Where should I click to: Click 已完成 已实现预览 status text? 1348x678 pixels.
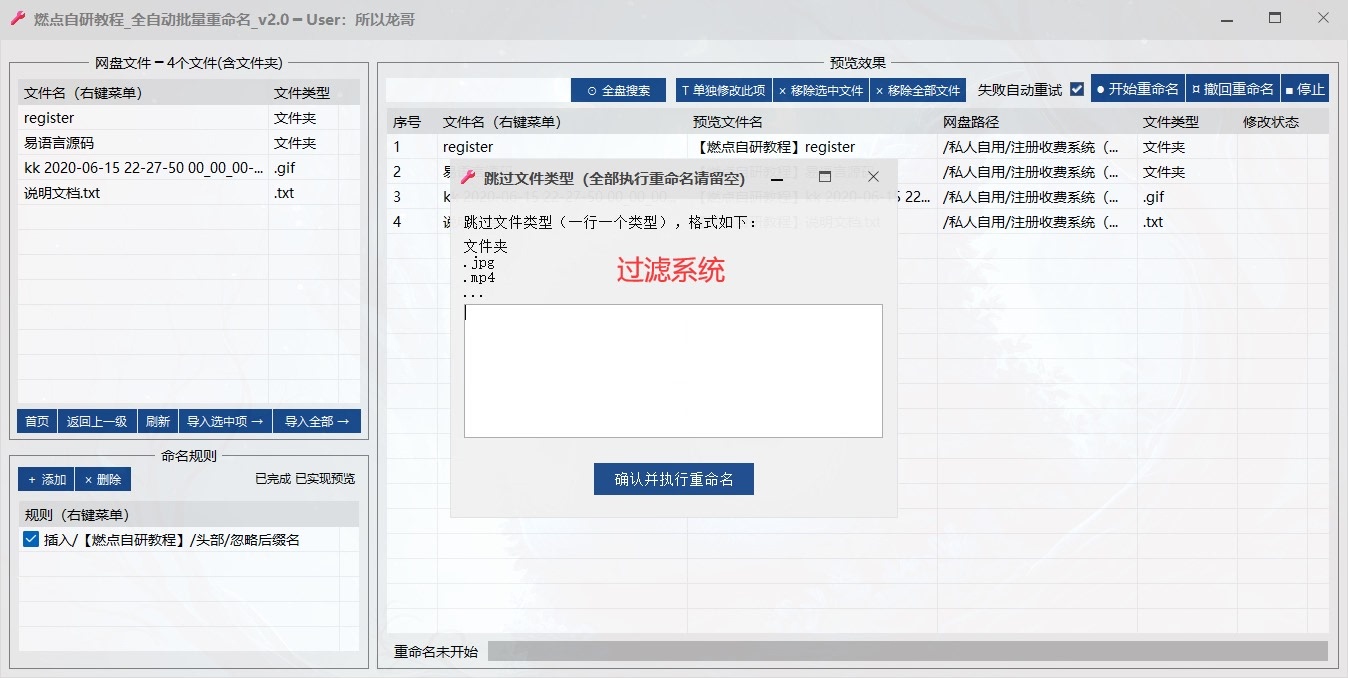305,479
